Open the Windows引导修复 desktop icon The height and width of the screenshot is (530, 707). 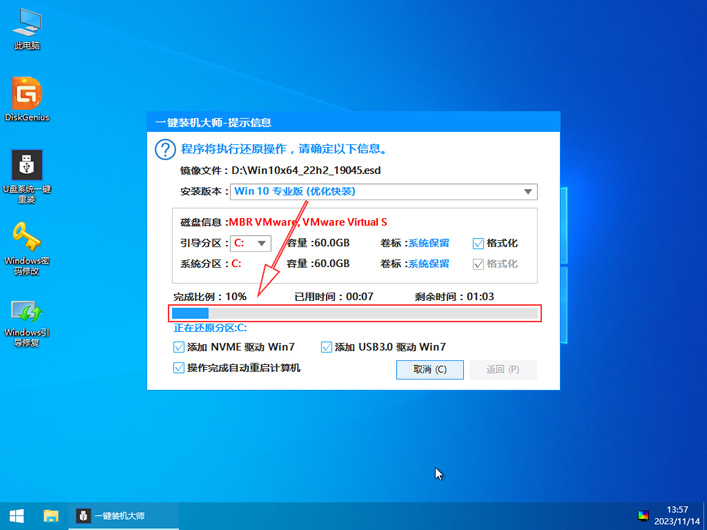[x=27, y=323]
